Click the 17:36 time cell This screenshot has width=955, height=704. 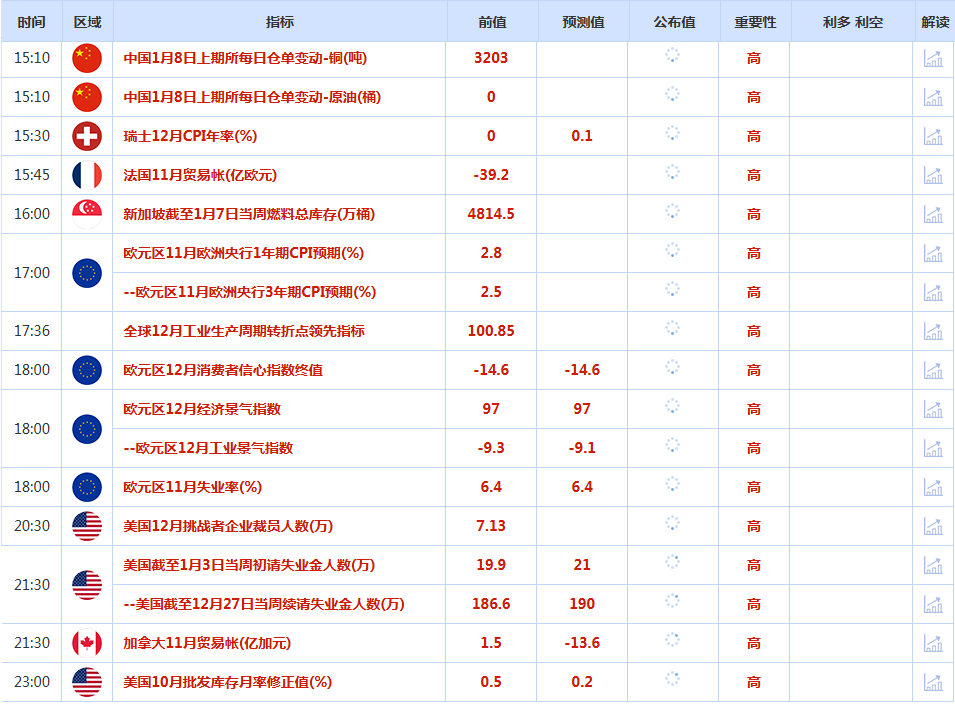32,331
